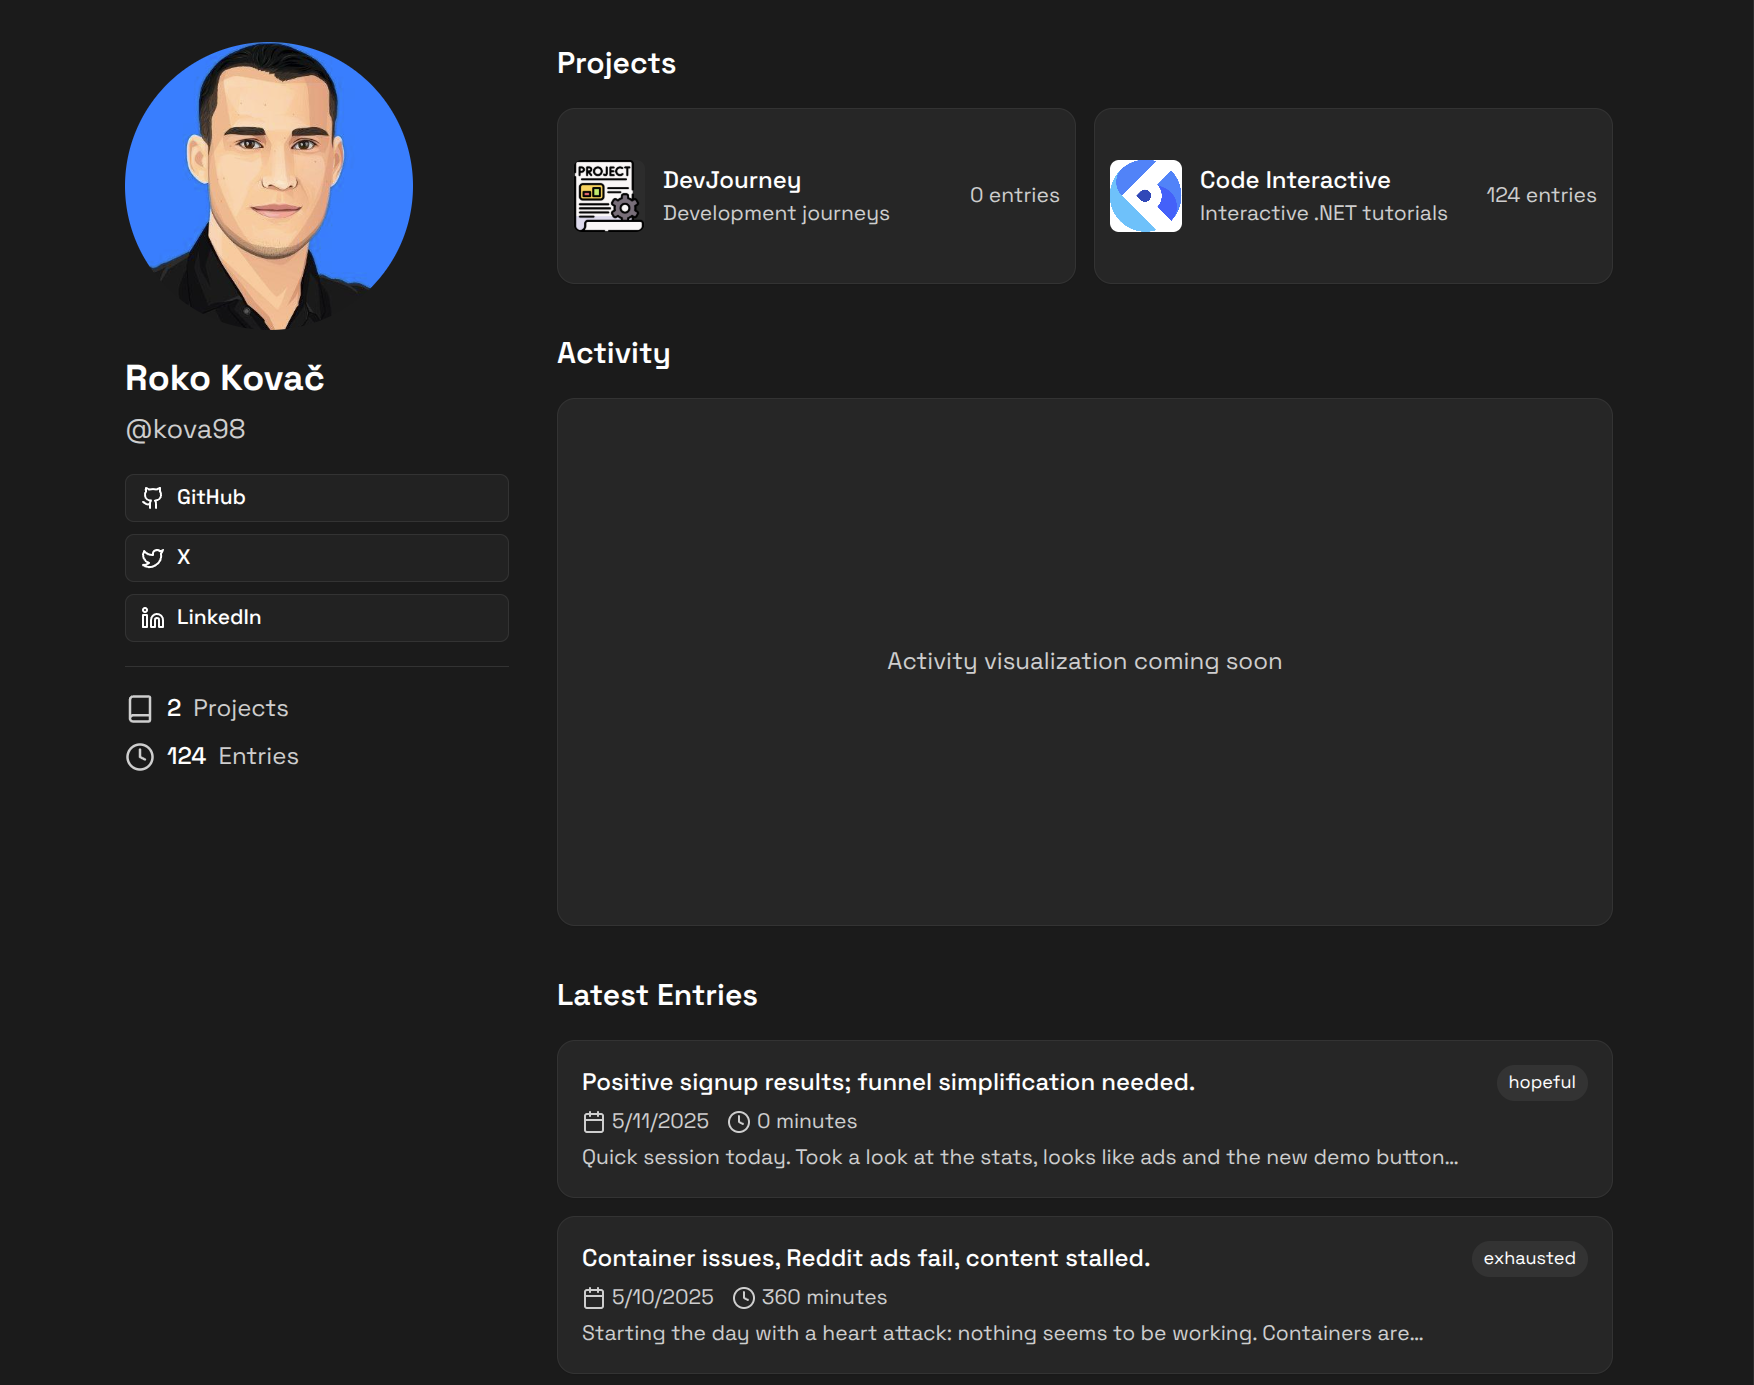Click the Activity section heading
Viewport: 1754px width, 1385px height.
tap(614, 354)
